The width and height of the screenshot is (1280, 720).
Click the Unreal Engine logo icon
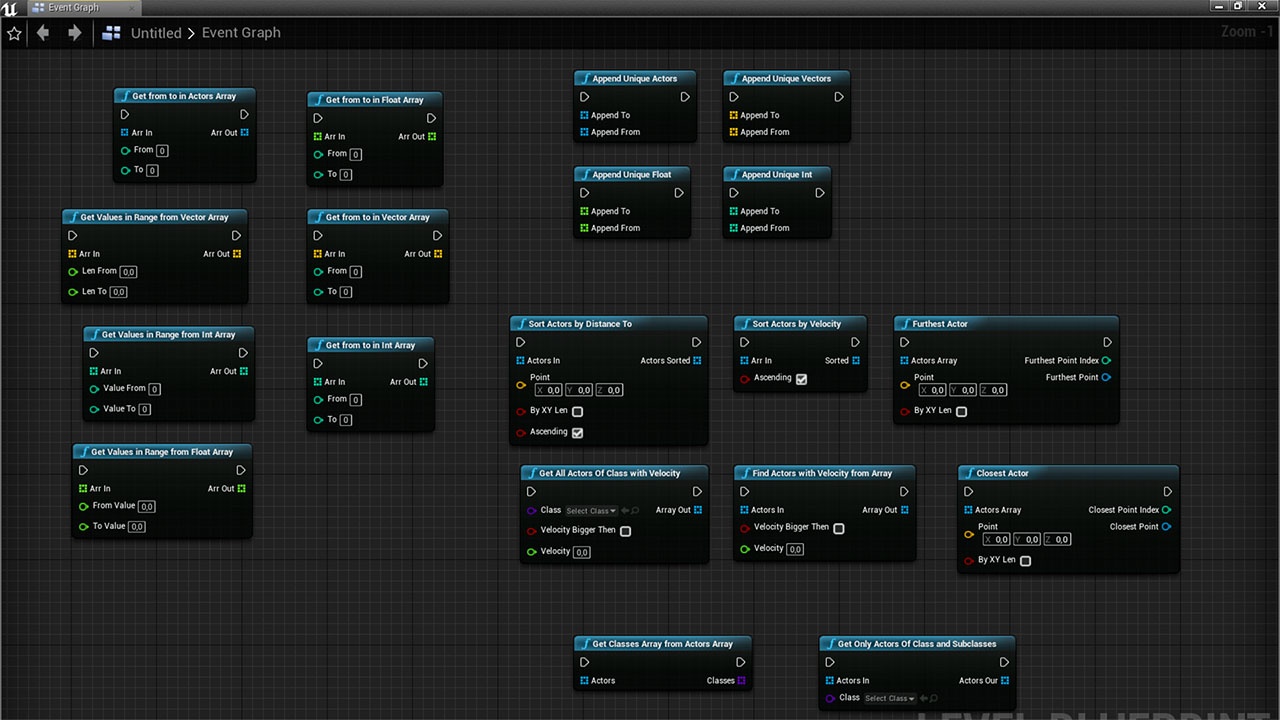(x=10, y=7)
